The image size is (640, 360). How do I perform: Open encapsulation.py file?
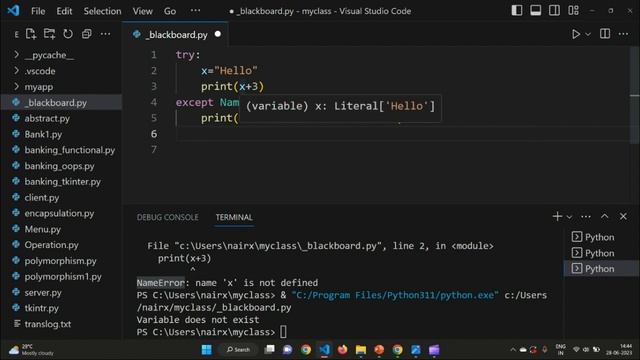click(x=61, y=213)
